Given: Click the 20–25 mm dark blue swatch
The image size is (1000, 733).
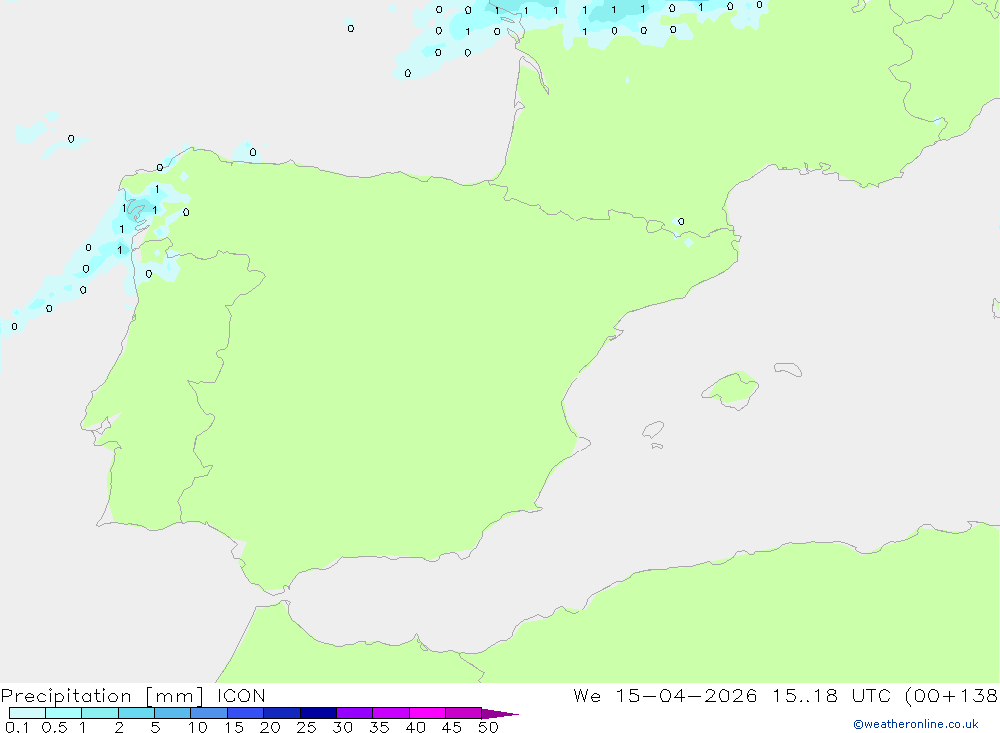Looking at the screenshot, I should 282,713.
